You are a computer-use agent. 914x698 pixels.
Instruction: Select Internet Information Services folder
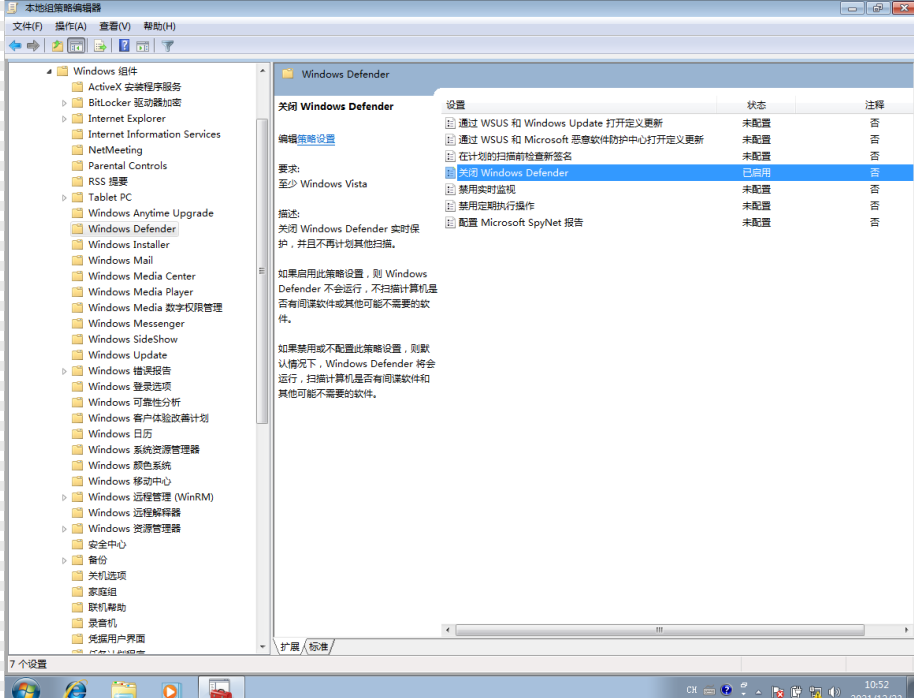(154, 134)
